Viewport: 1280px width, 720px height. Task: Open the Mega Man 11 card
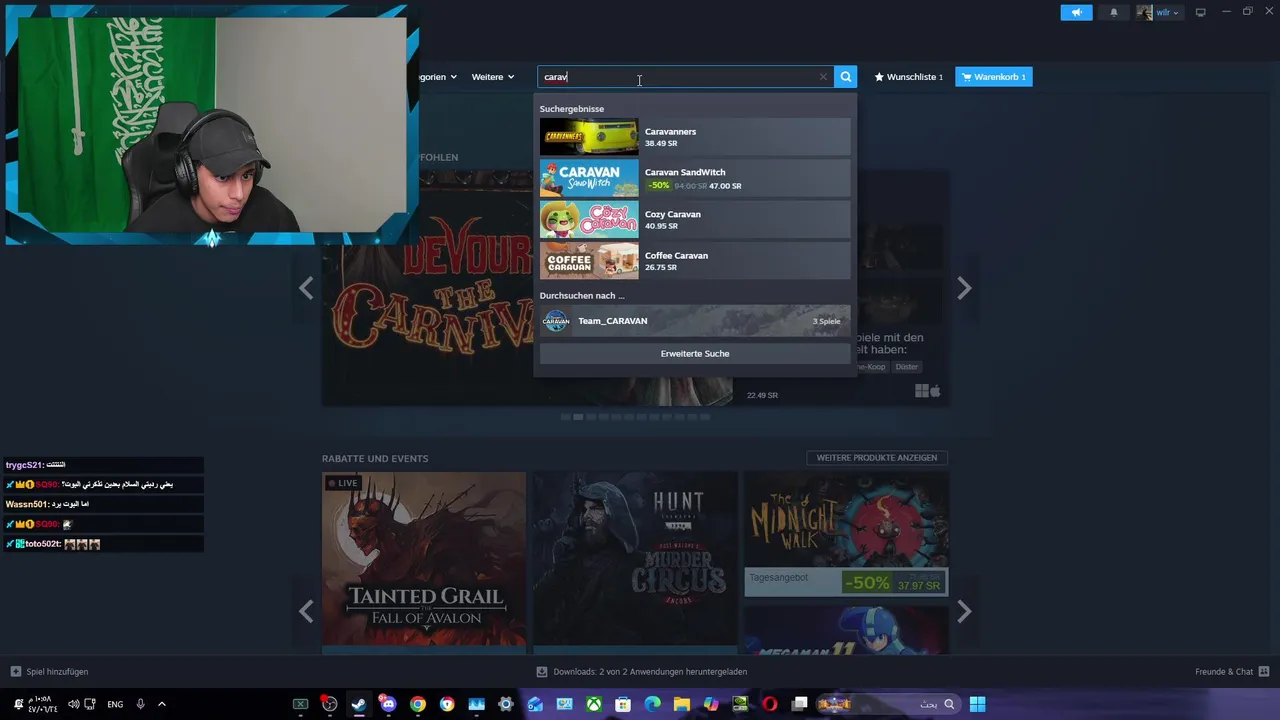pyautogui.click(x=846, y=628)
